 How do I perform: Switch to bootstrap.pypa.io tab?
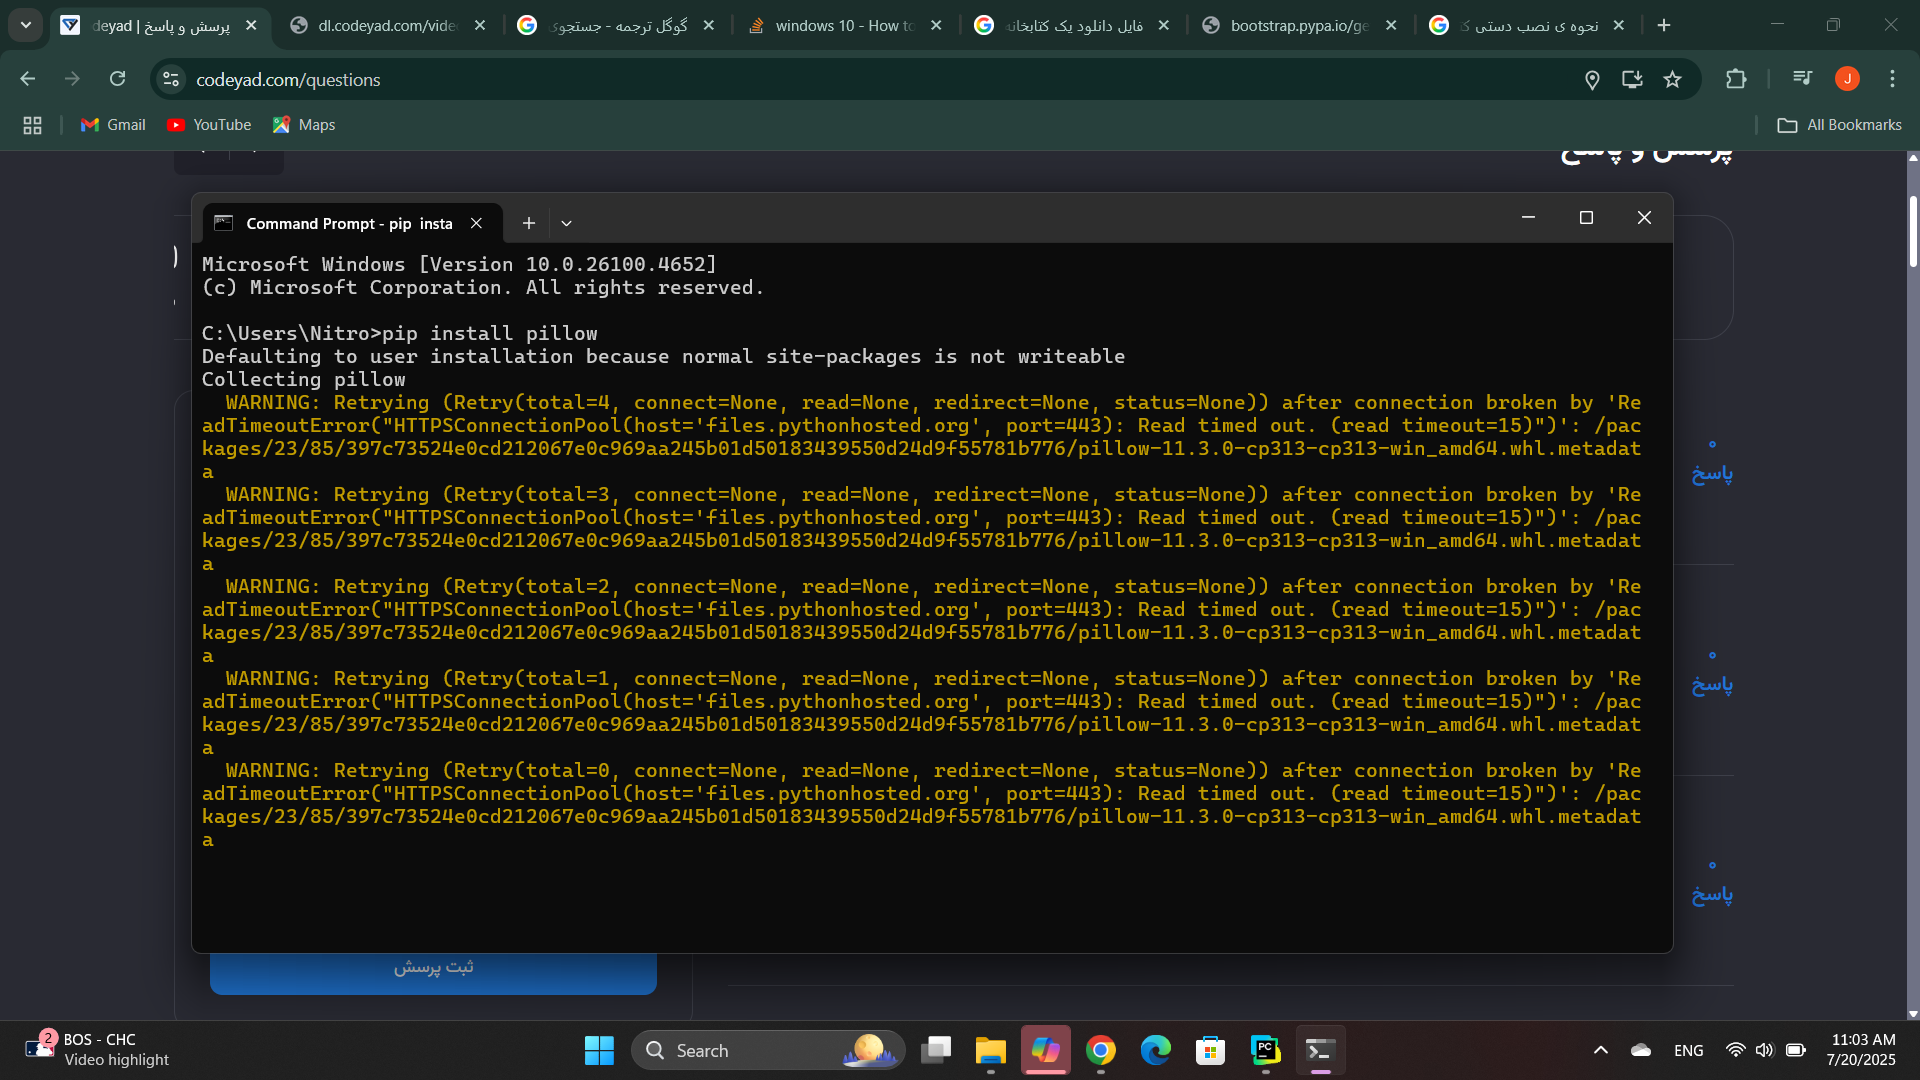tap(1300, 25)
